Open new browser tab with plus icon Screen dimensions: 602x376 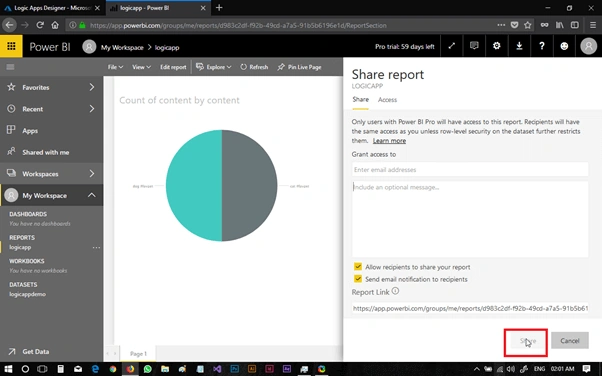pyautogui.click(x=219, y=8)
